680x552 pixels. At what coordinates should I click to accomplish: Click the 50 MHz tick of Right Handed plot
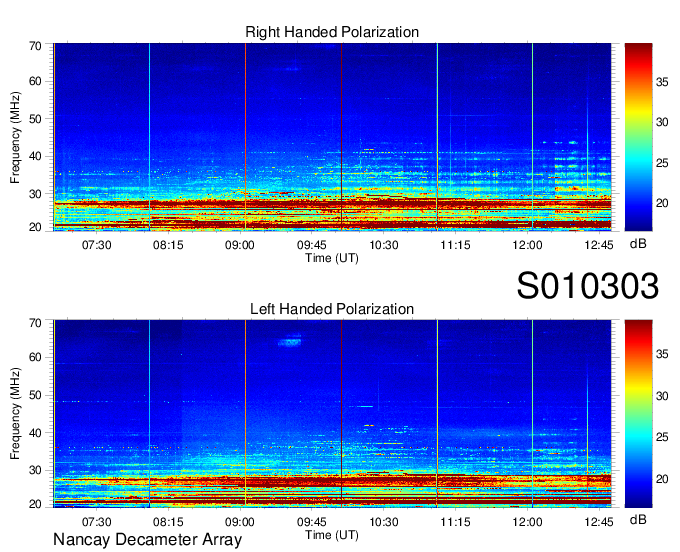coord(35,119)
